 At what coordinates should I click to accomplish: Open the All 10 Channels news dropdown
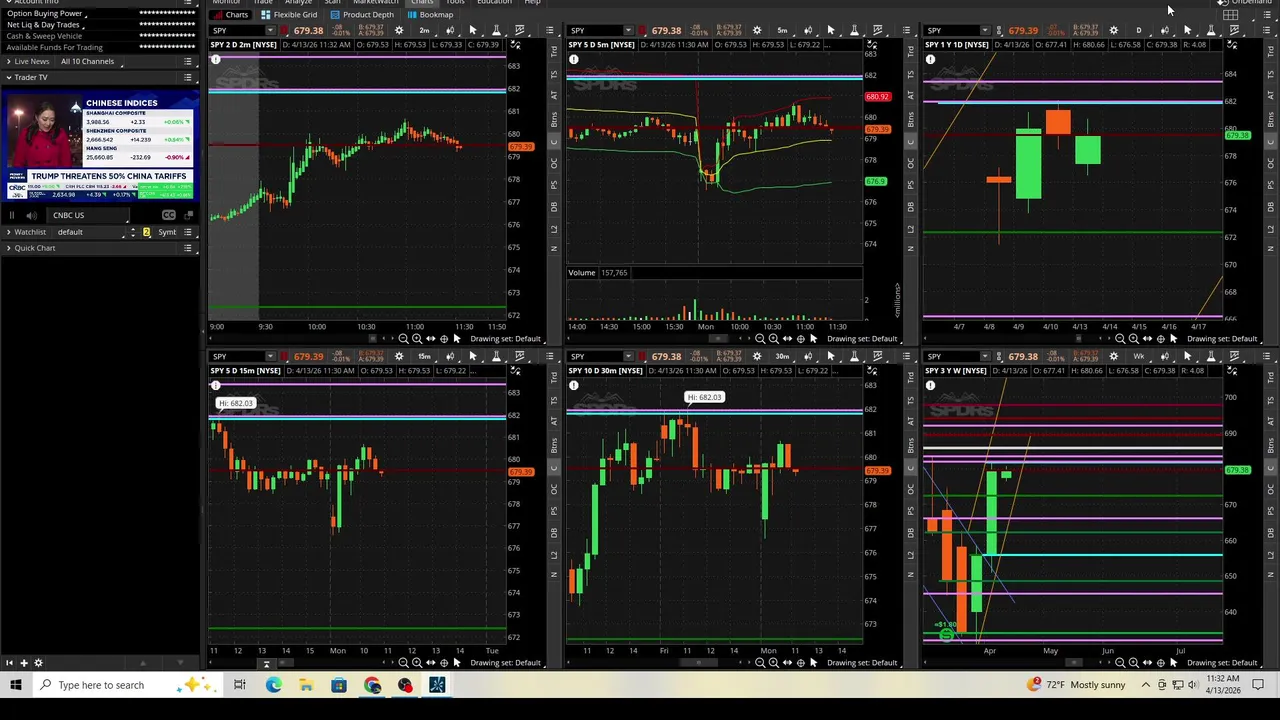[89, 62]
